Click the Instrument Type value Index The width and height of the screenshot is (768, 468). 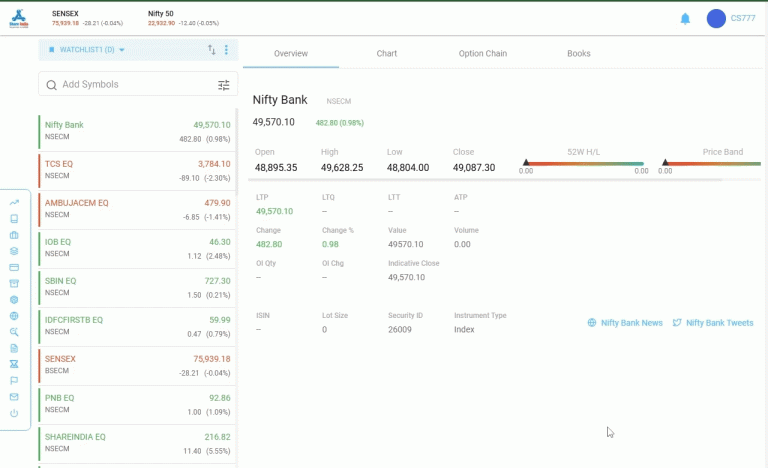click(x=464, y=329)
